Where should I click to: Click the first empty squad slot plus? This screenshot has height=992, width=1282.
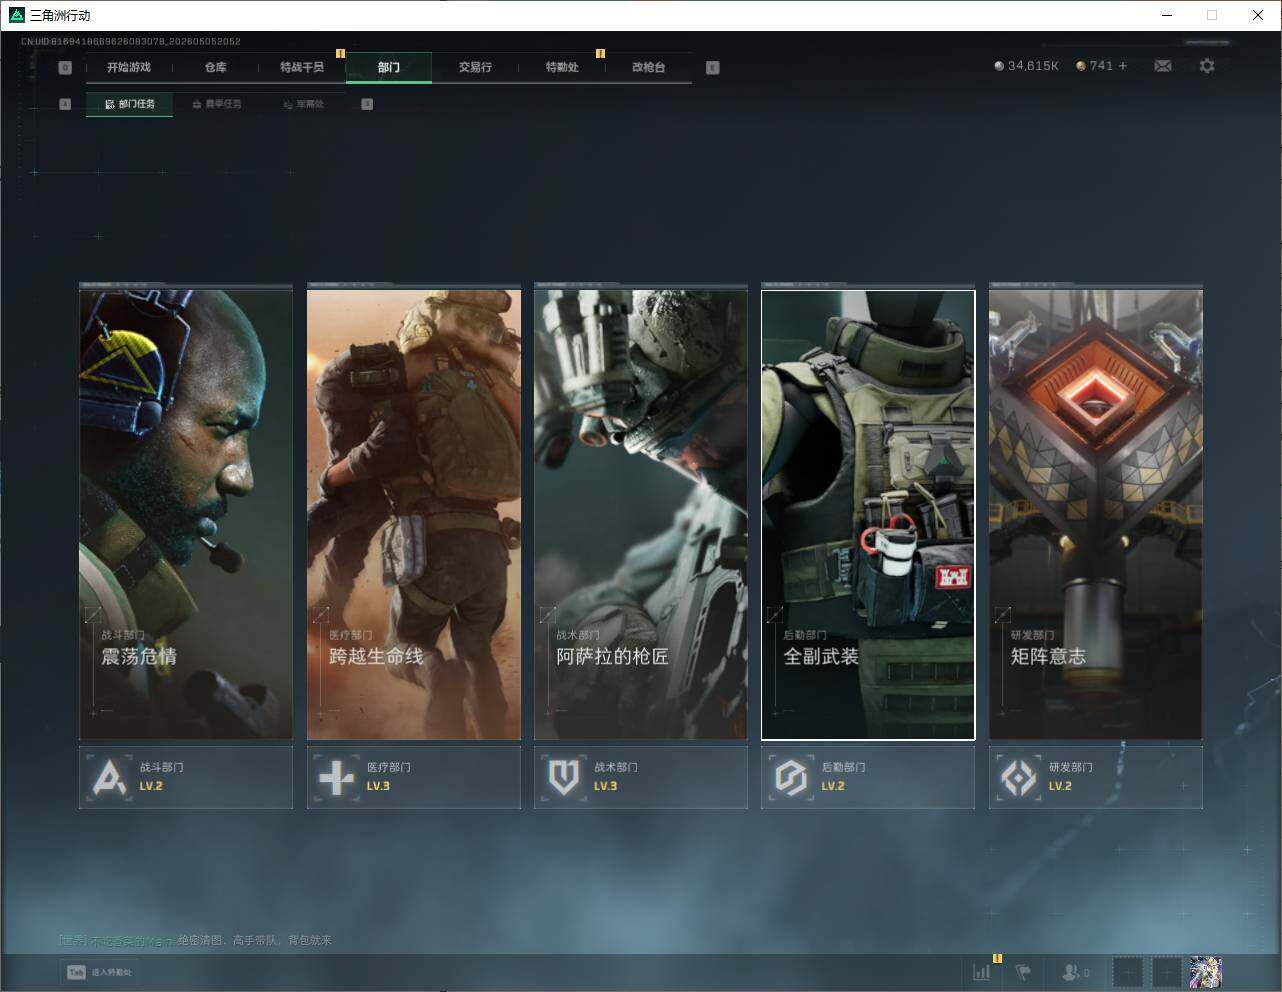click(x=1127, y=971)
